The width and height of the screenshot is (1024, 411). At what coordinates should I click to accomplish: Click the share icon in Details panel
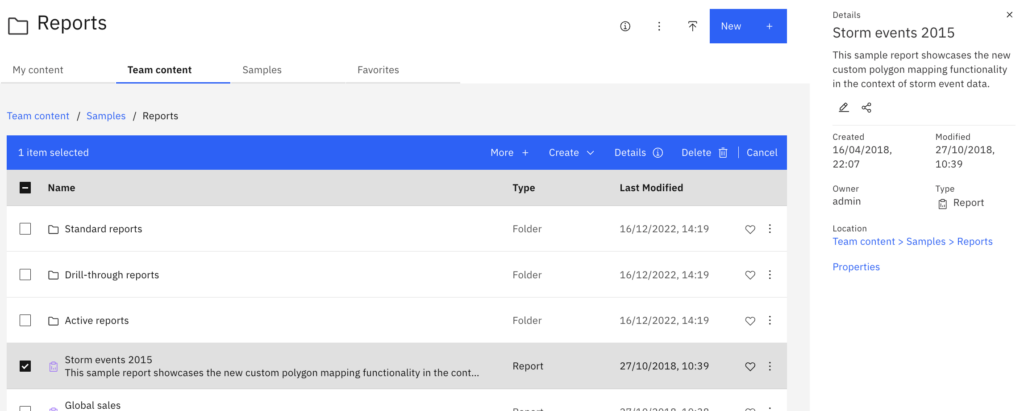[867, 107]
